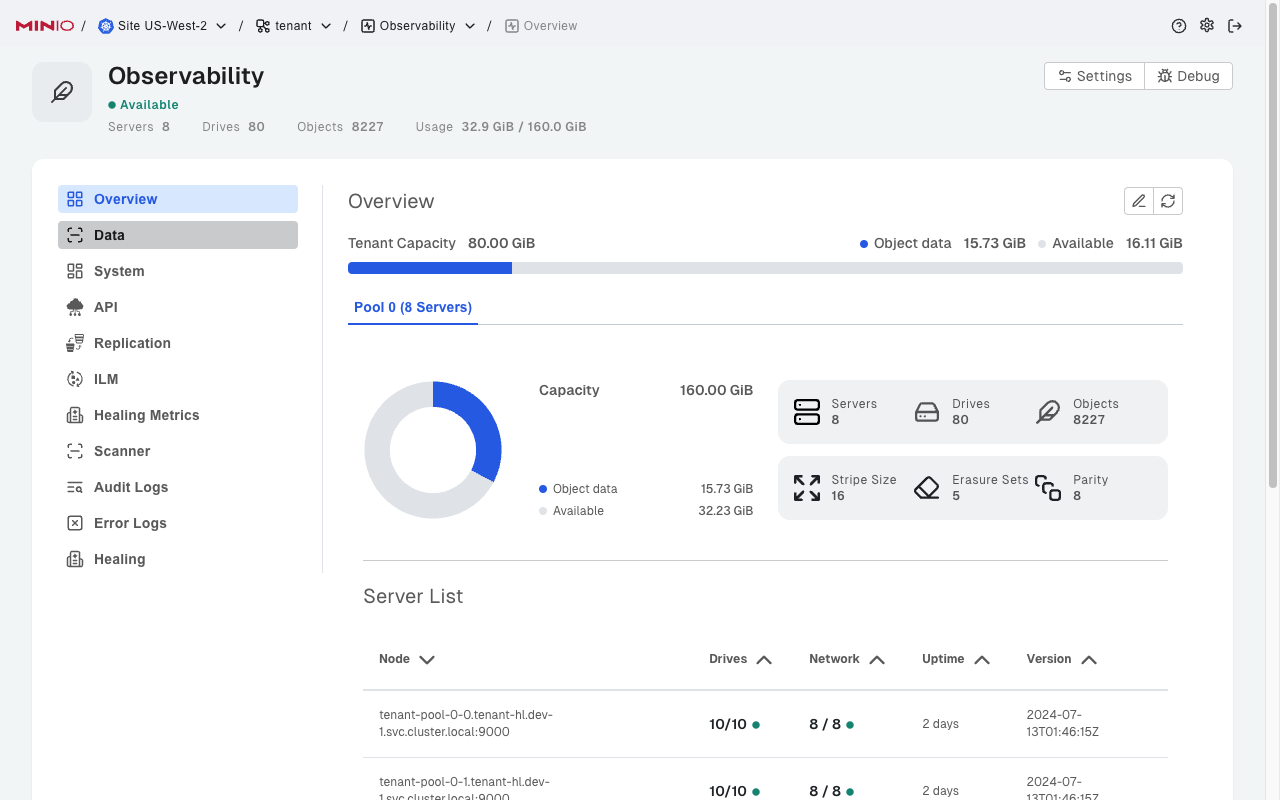Refresh the Overview panel
Screen dimensions: 1280x800
click(1168, 201)
